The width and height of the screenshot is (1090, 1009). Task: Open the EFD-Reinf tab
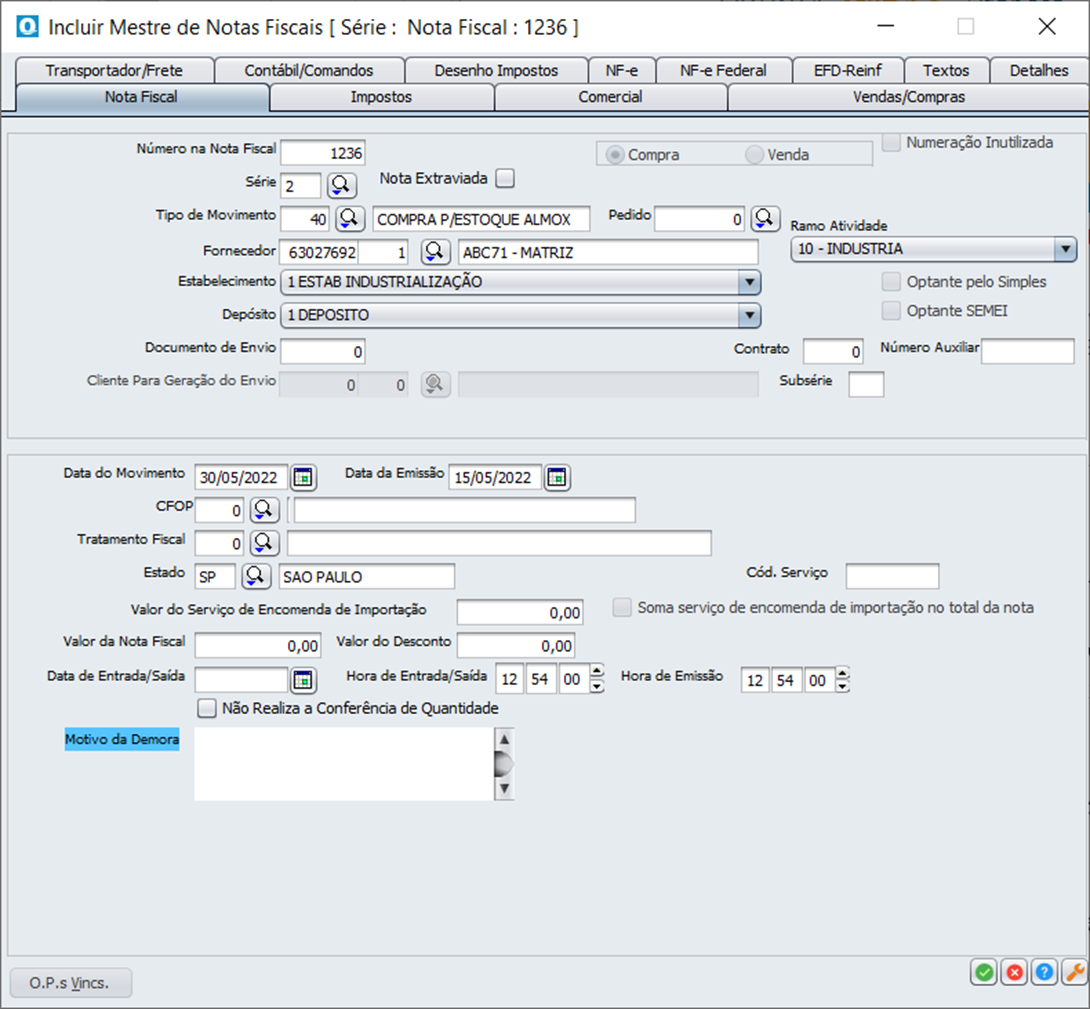tap(847, 70)
